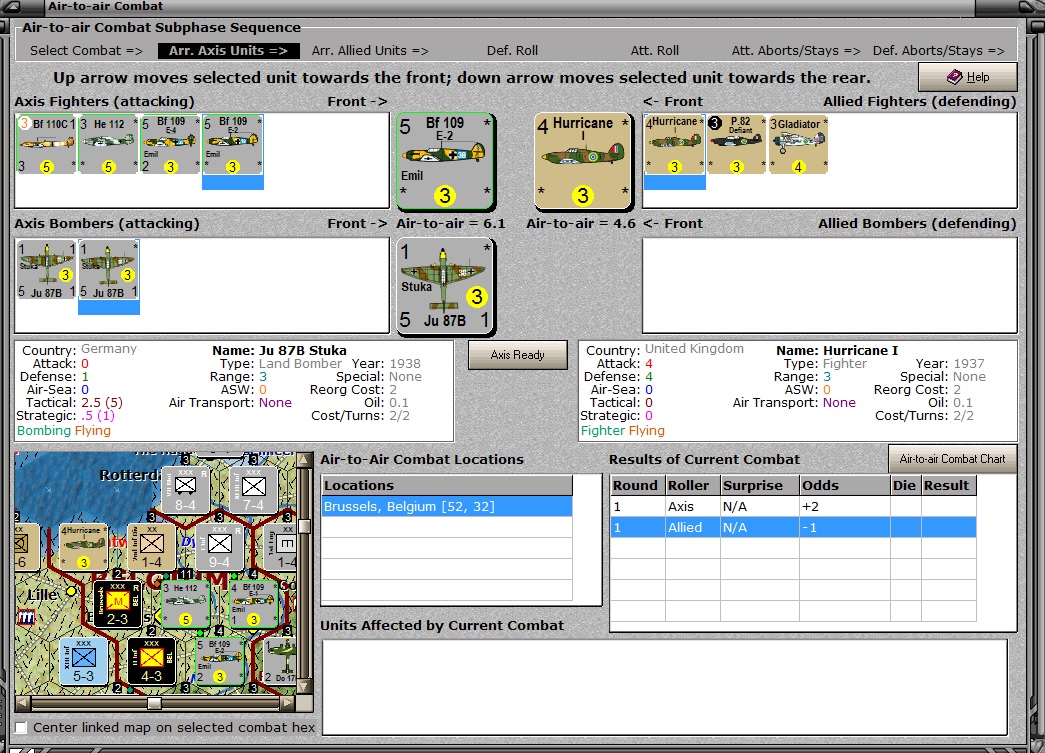Select the P.82 Defiant Allied fighter counter
Screen dimensions: 1045x753
coord(736,144)
